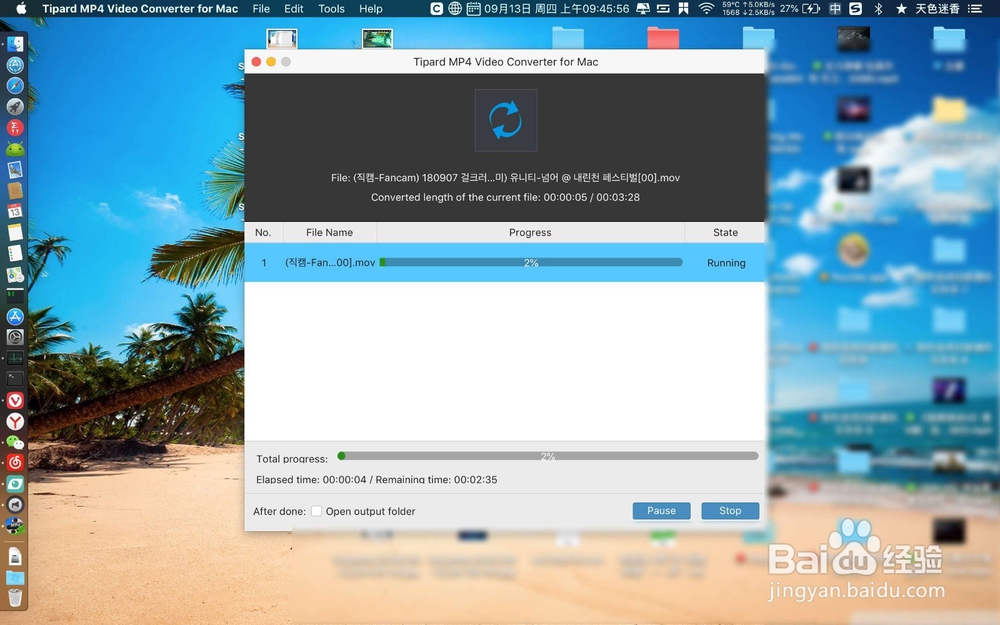The height and width of the screenshot is (625, 1000).
Task: Launch Steam from the dock
Action: coord(14,505)
